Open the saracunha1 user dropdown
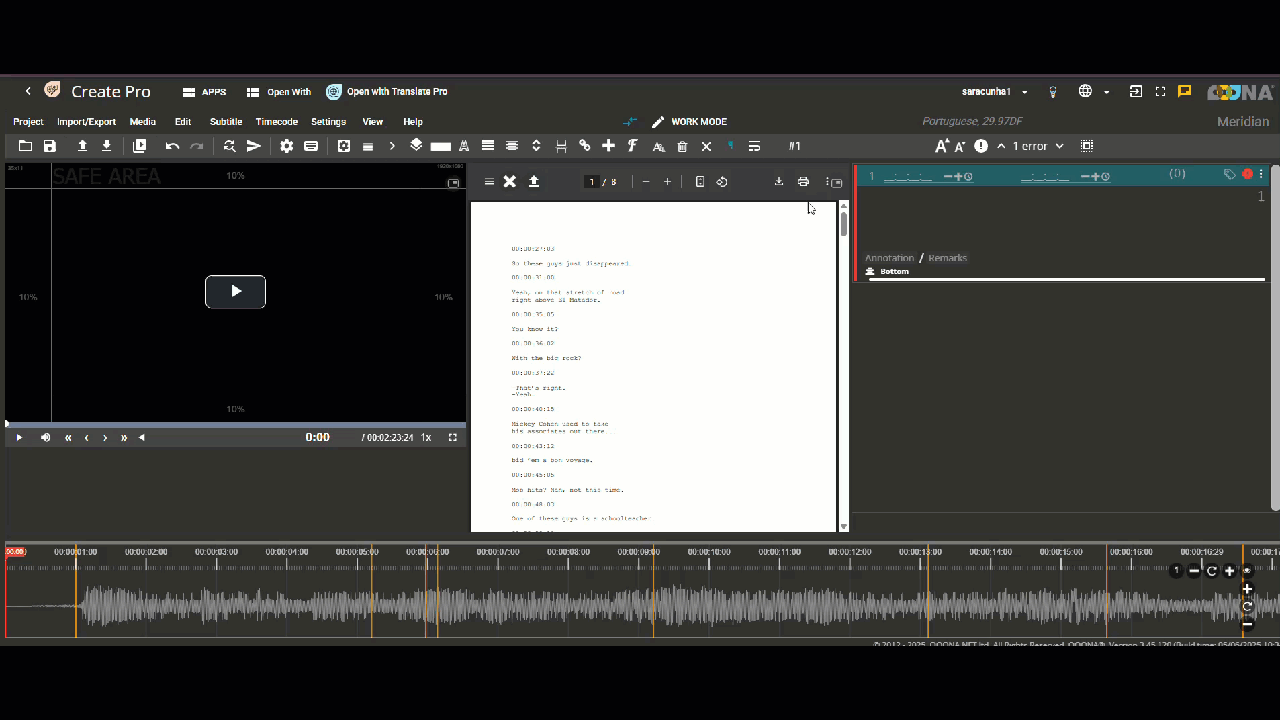The width and height of the screenshot is (1280, 720). (994, 92)
